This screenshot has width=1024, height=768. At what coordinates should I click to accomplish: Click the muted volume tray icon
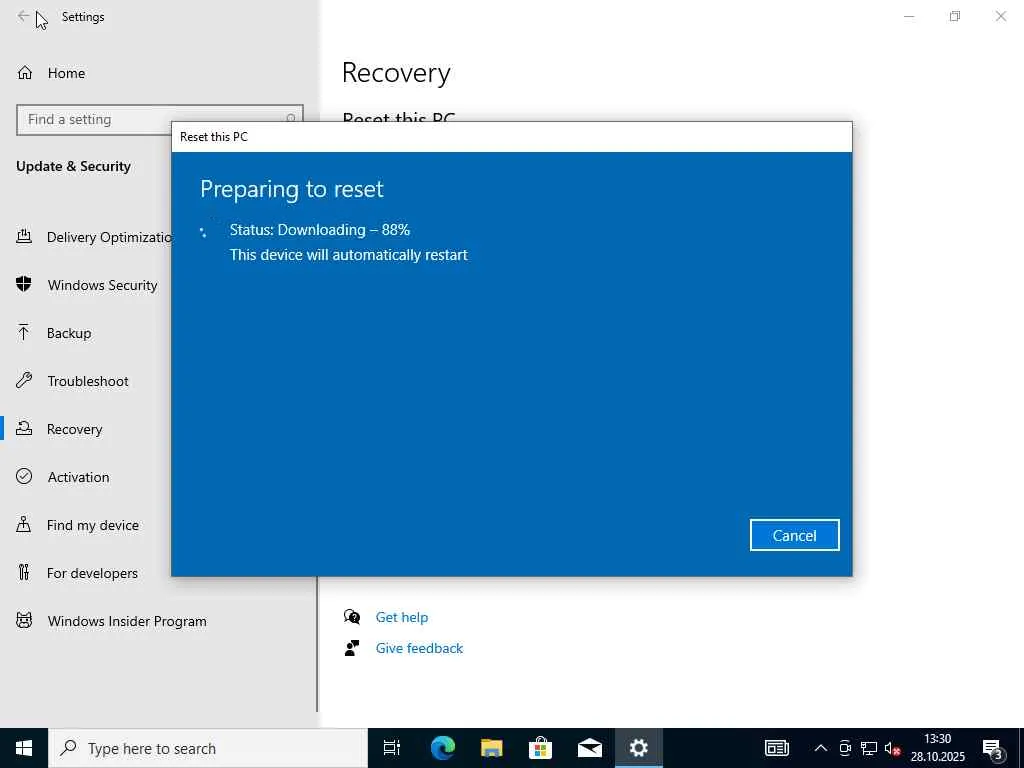[892, 748]
